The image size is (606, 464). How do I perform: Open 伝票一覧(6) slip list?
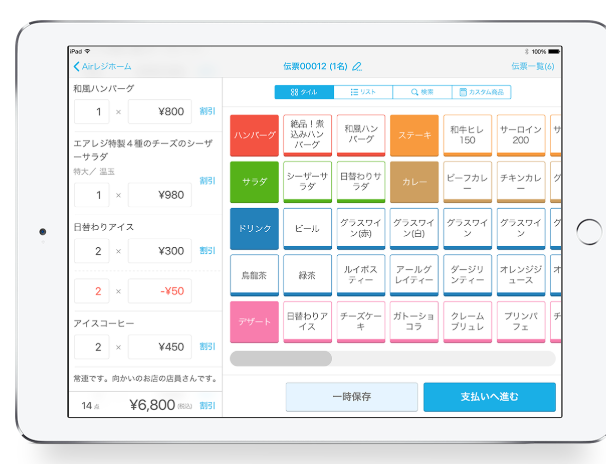pos(532,66)
